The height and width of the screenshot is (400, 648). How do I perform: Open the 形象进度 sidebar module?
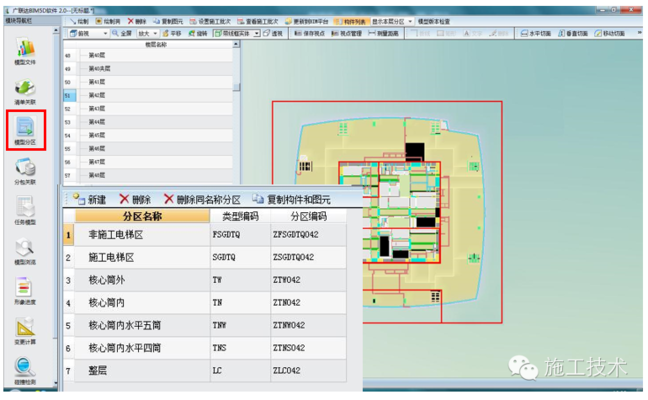25,290
